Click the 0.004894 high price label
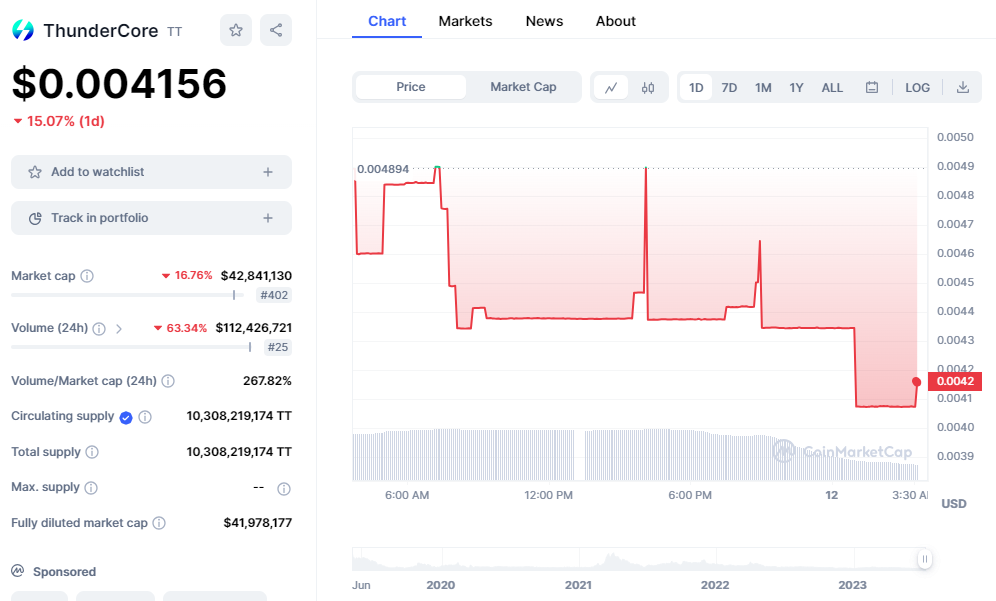The height and width of the screenshot is (601, 996). 382,169
